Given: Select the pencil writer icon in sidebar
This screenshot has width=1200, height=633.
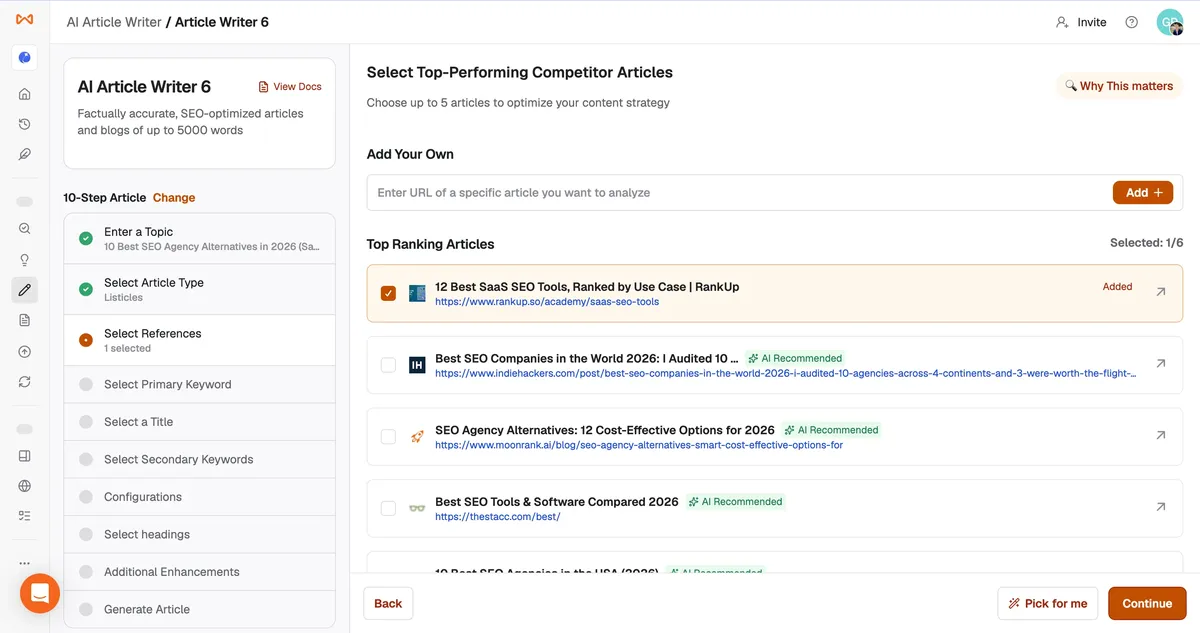Looking at the screenshot, I should pyautogui.click(x=25, y=290).
